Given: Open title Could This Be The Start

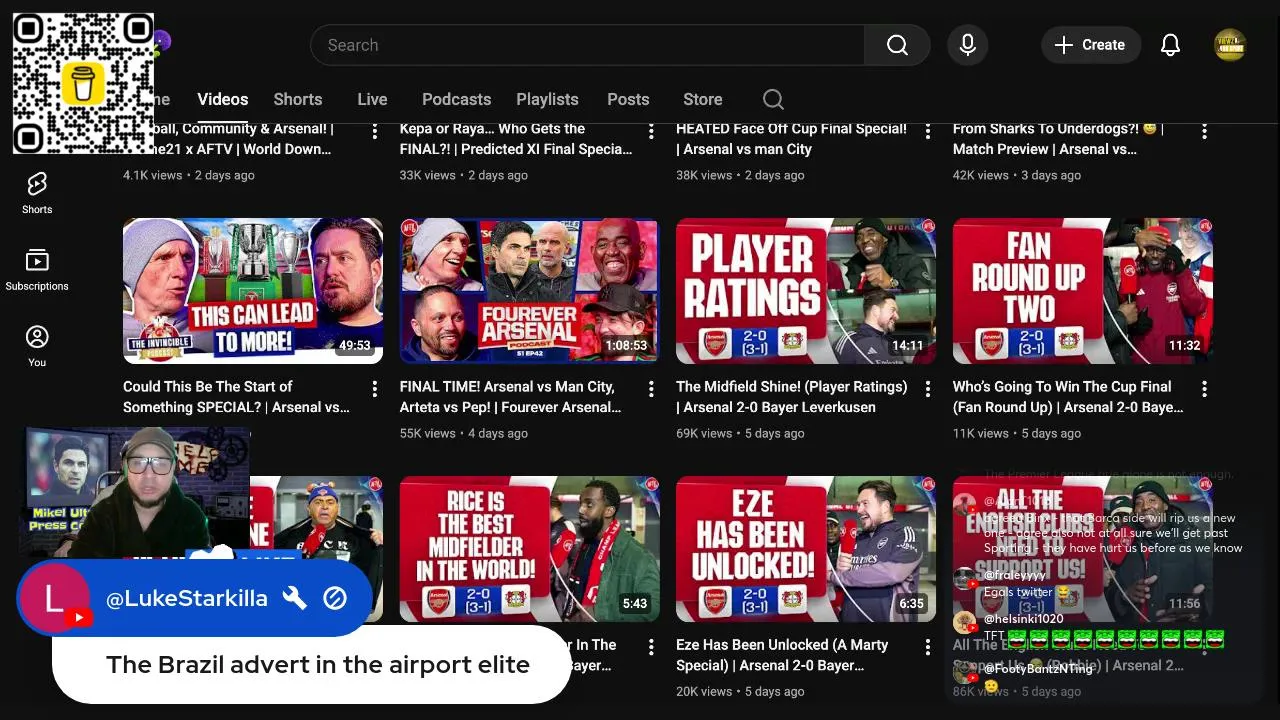Looking at the screenshot, I should coord(237,397).
